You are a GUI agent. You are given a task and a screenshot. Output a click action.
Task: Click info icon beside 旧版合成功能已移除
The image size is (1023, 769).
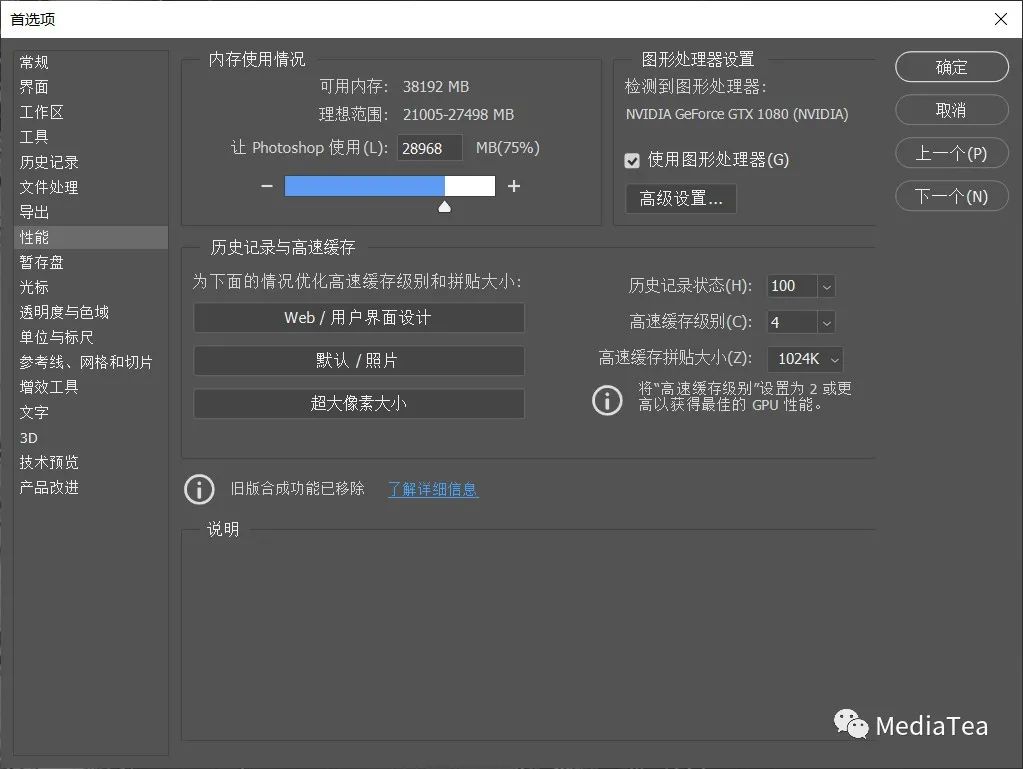tap(199, 489)
